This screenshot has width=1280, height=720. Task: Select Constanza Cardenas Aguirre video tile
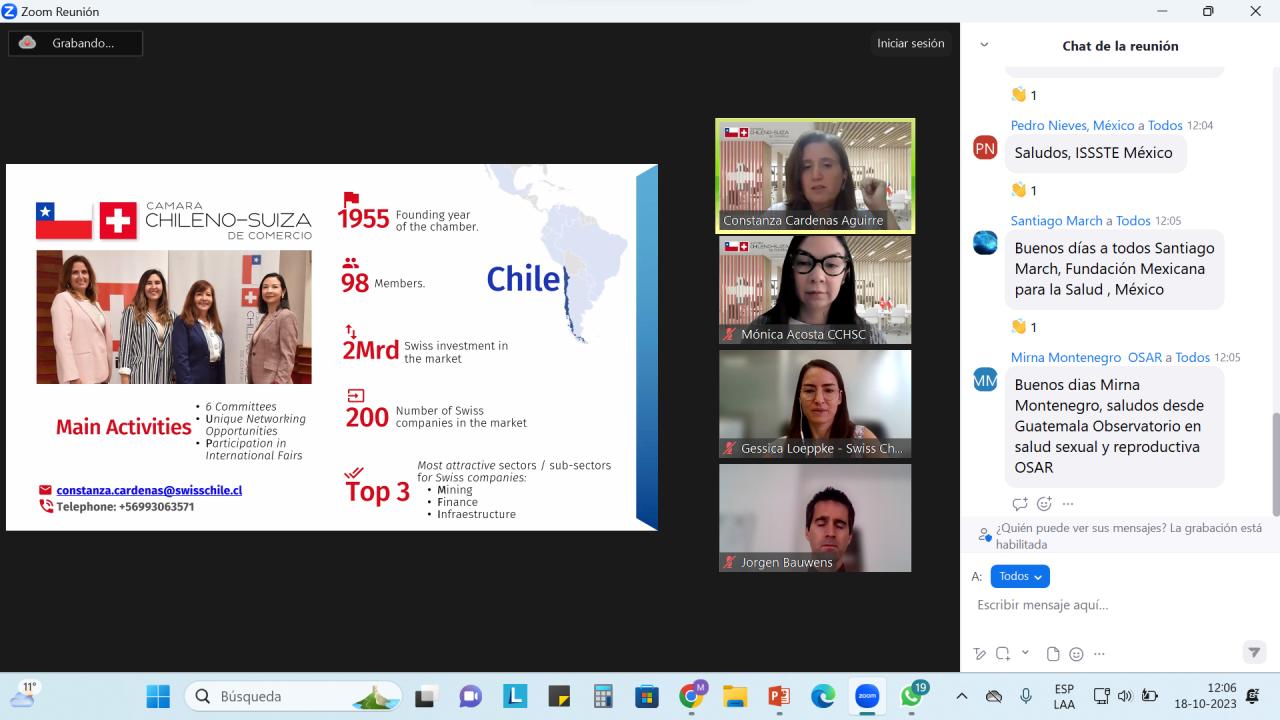coord(815,176)
